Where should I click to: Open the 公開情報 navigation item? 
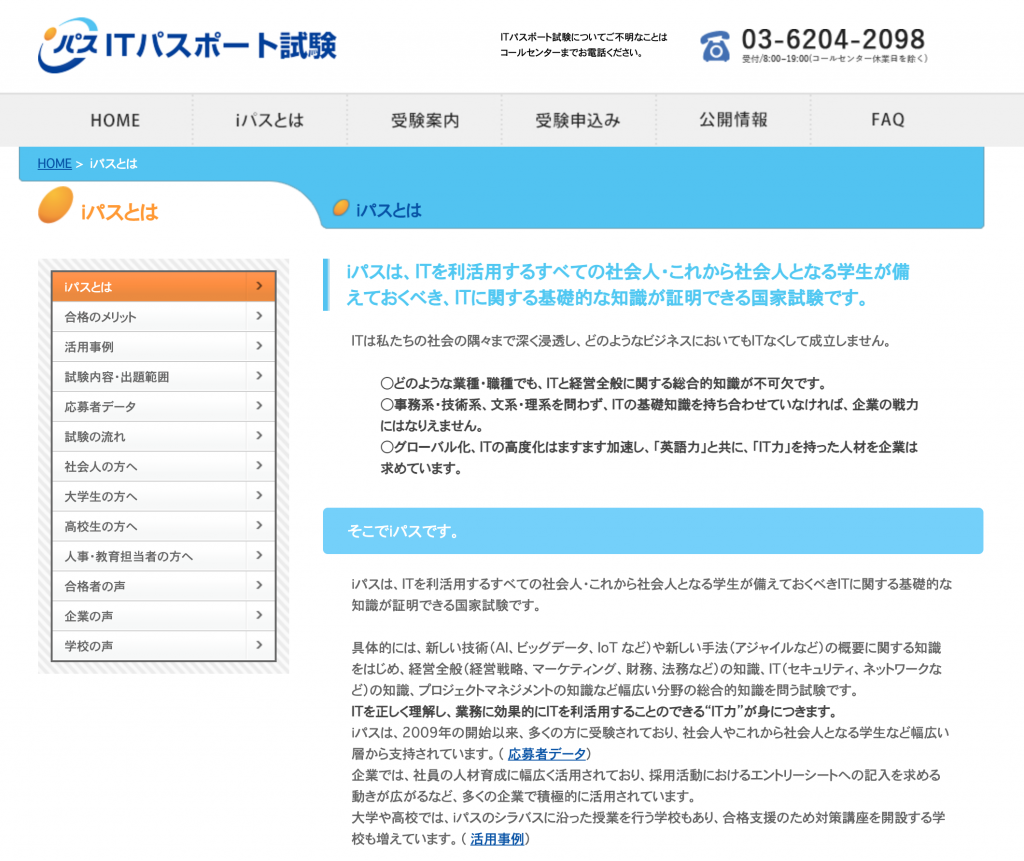click(733, 120)
